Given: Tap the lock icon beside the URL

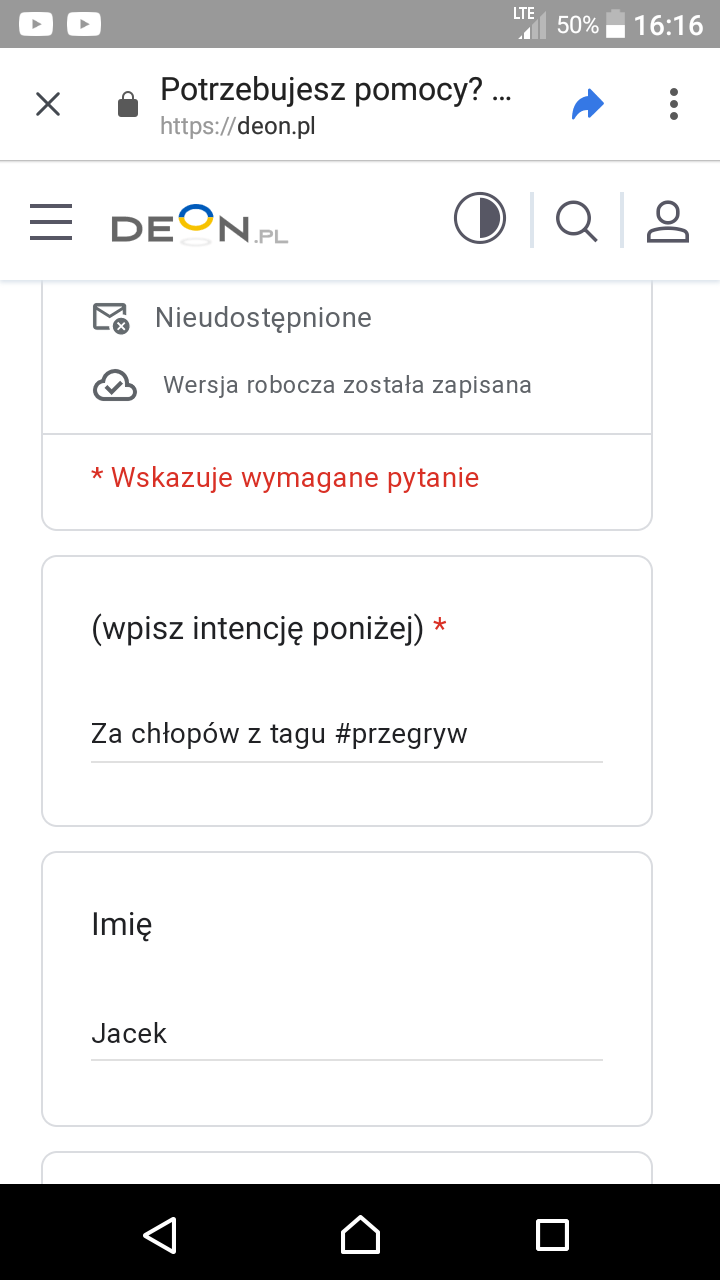Looking at the screenshot, I should pyautogui.click(x=128, y=104).
